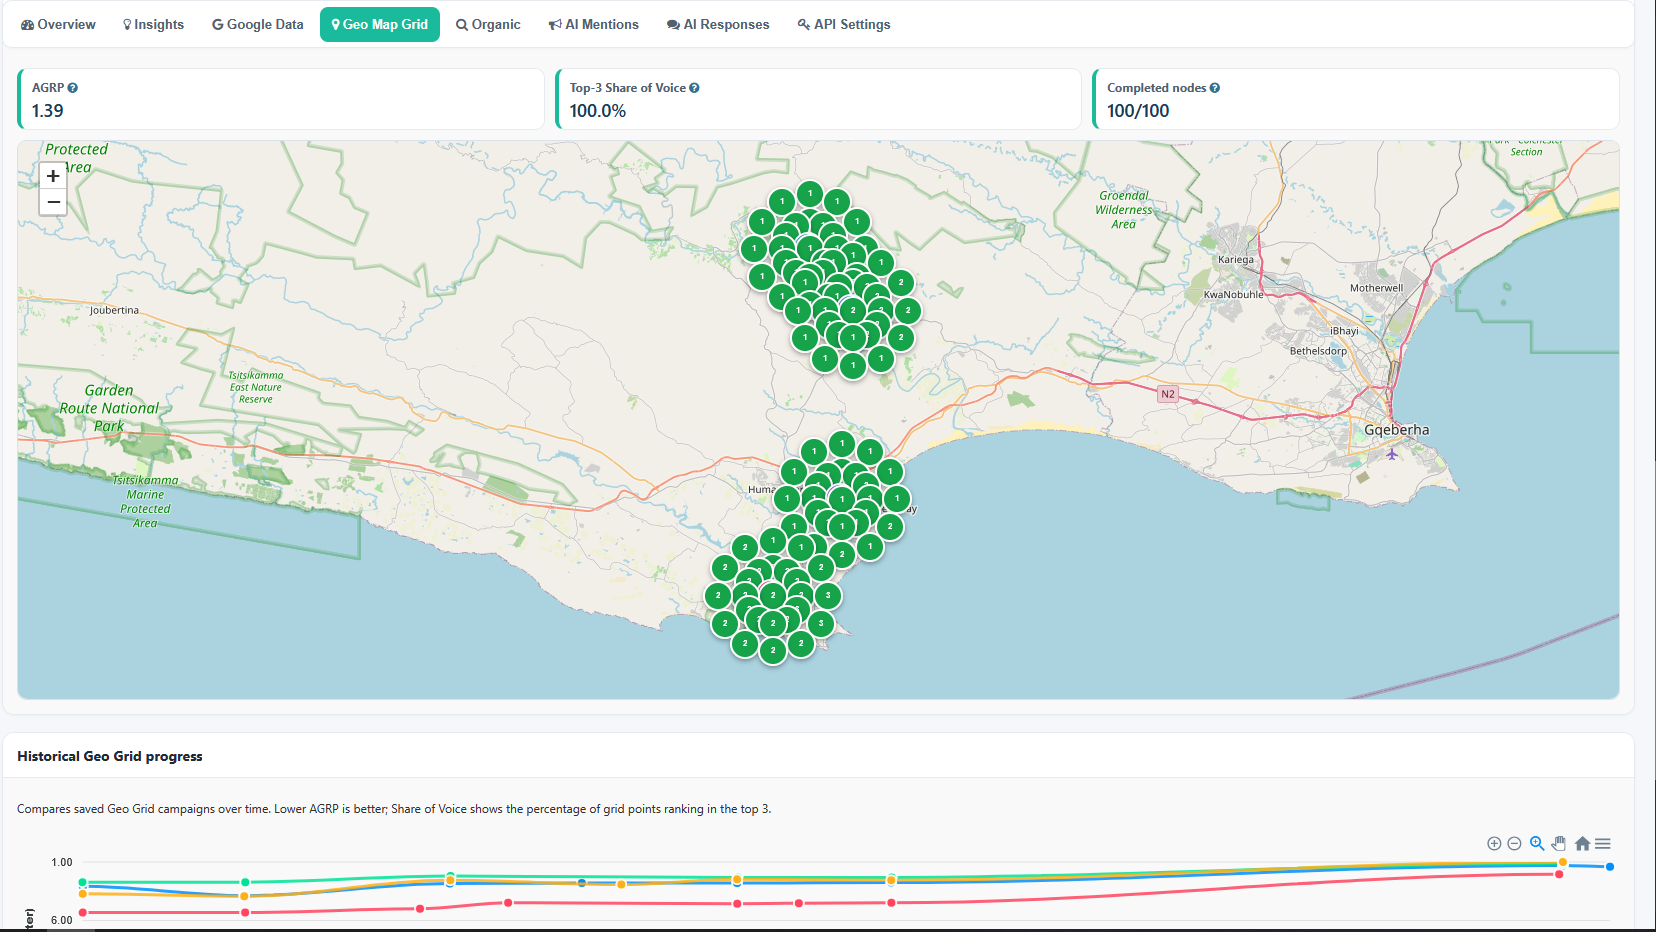This screenshot has height=932, width=1656.
Task: Click the Top-3 Share of Voice help icon
Action: point(694,88)
